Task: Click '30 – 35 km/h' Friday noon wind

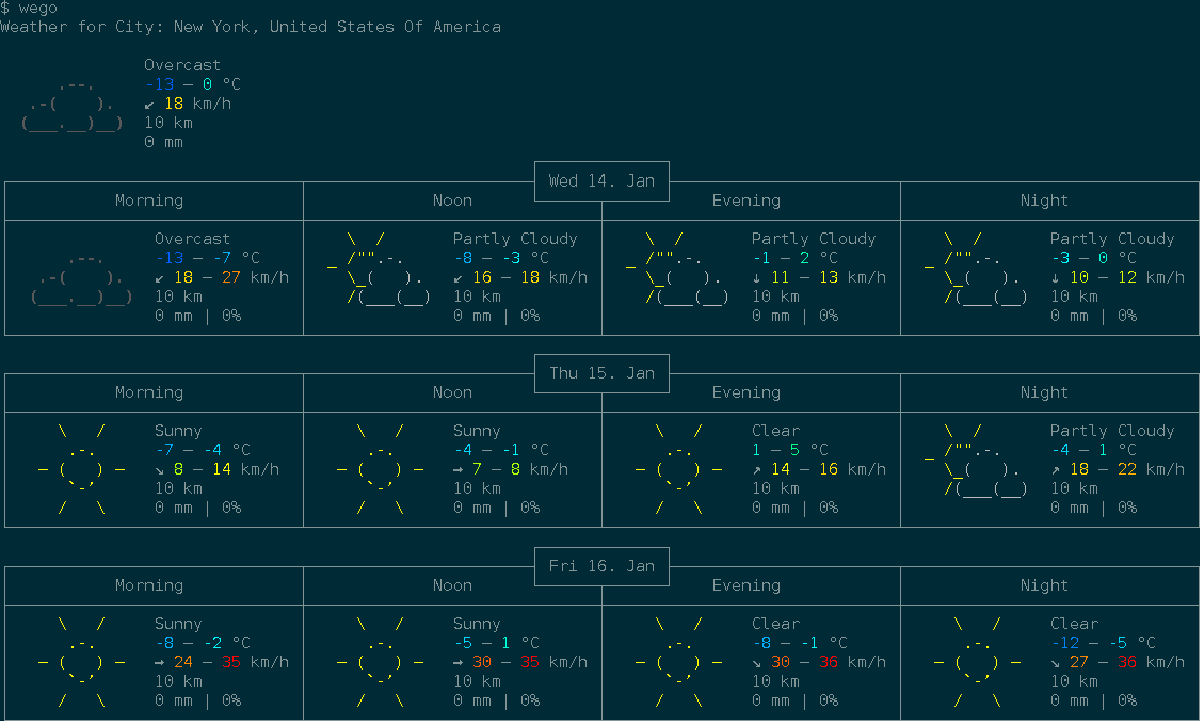Action: tap(530, 662)
